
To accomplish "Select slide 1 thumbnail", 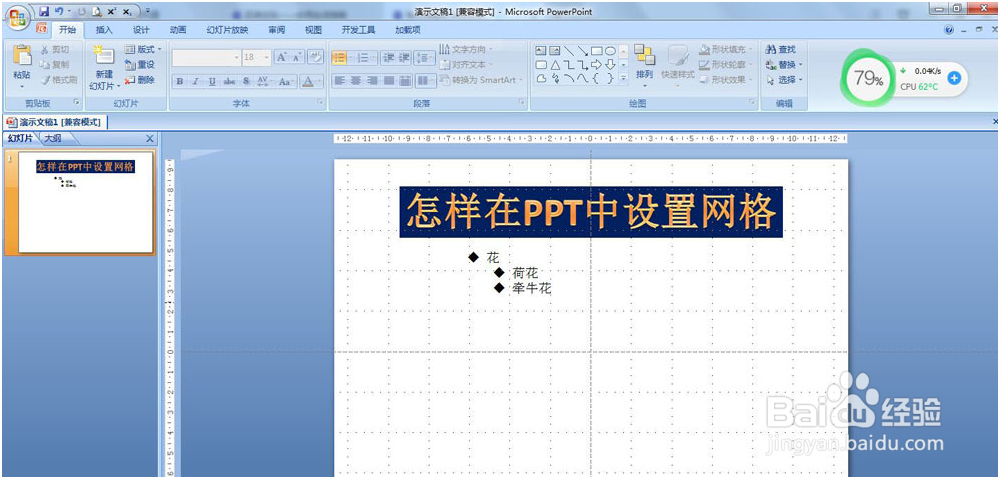I will pos(85,202).
